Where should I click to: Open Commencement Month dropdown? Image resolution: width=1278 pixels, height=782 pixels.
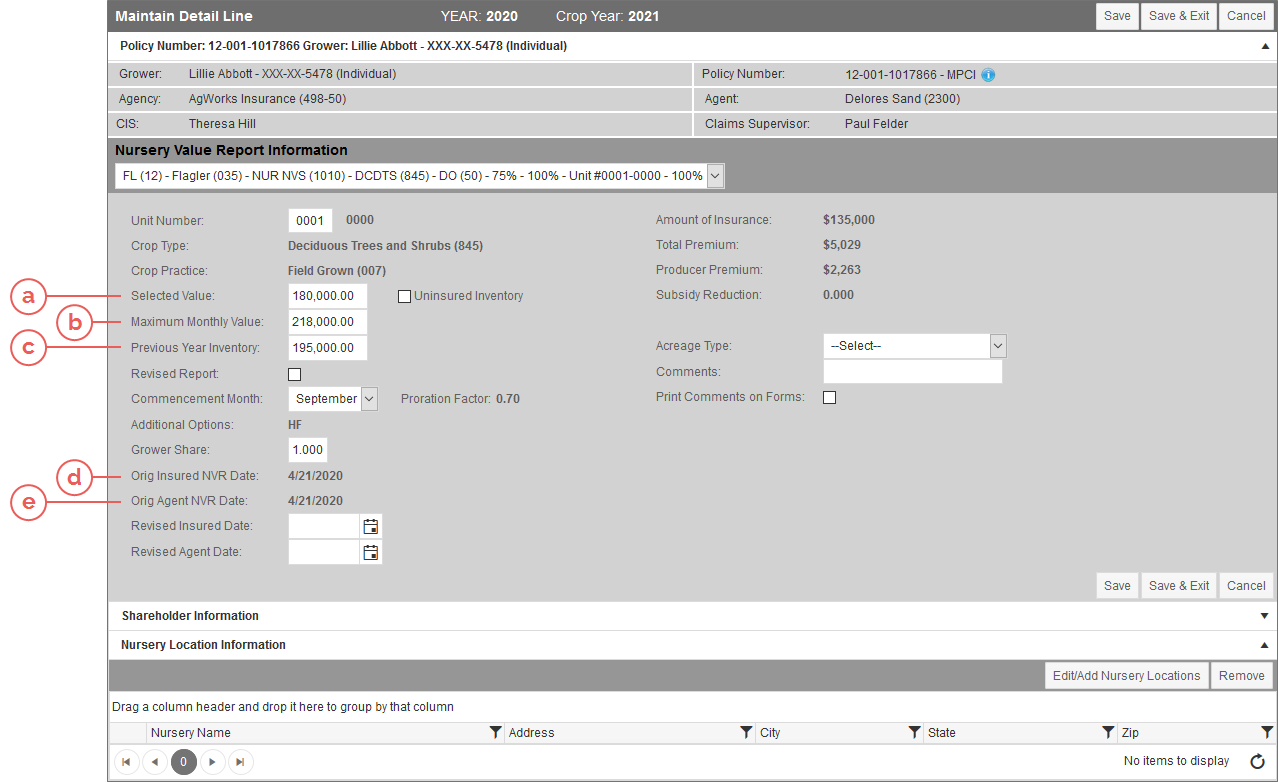369,399
